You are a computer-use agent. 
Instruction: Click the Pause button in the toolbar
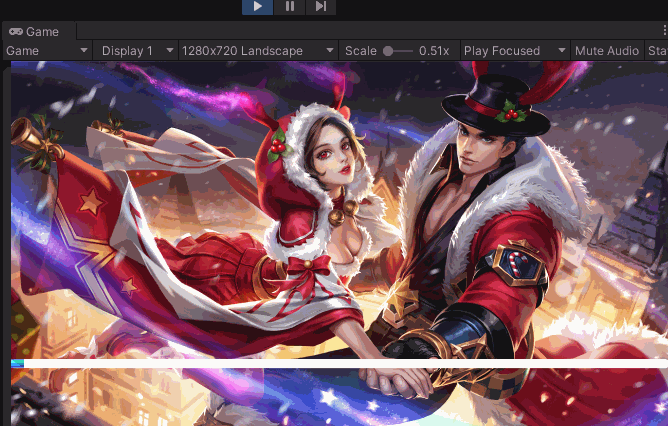pyautogui.click(x=289, y=6)
